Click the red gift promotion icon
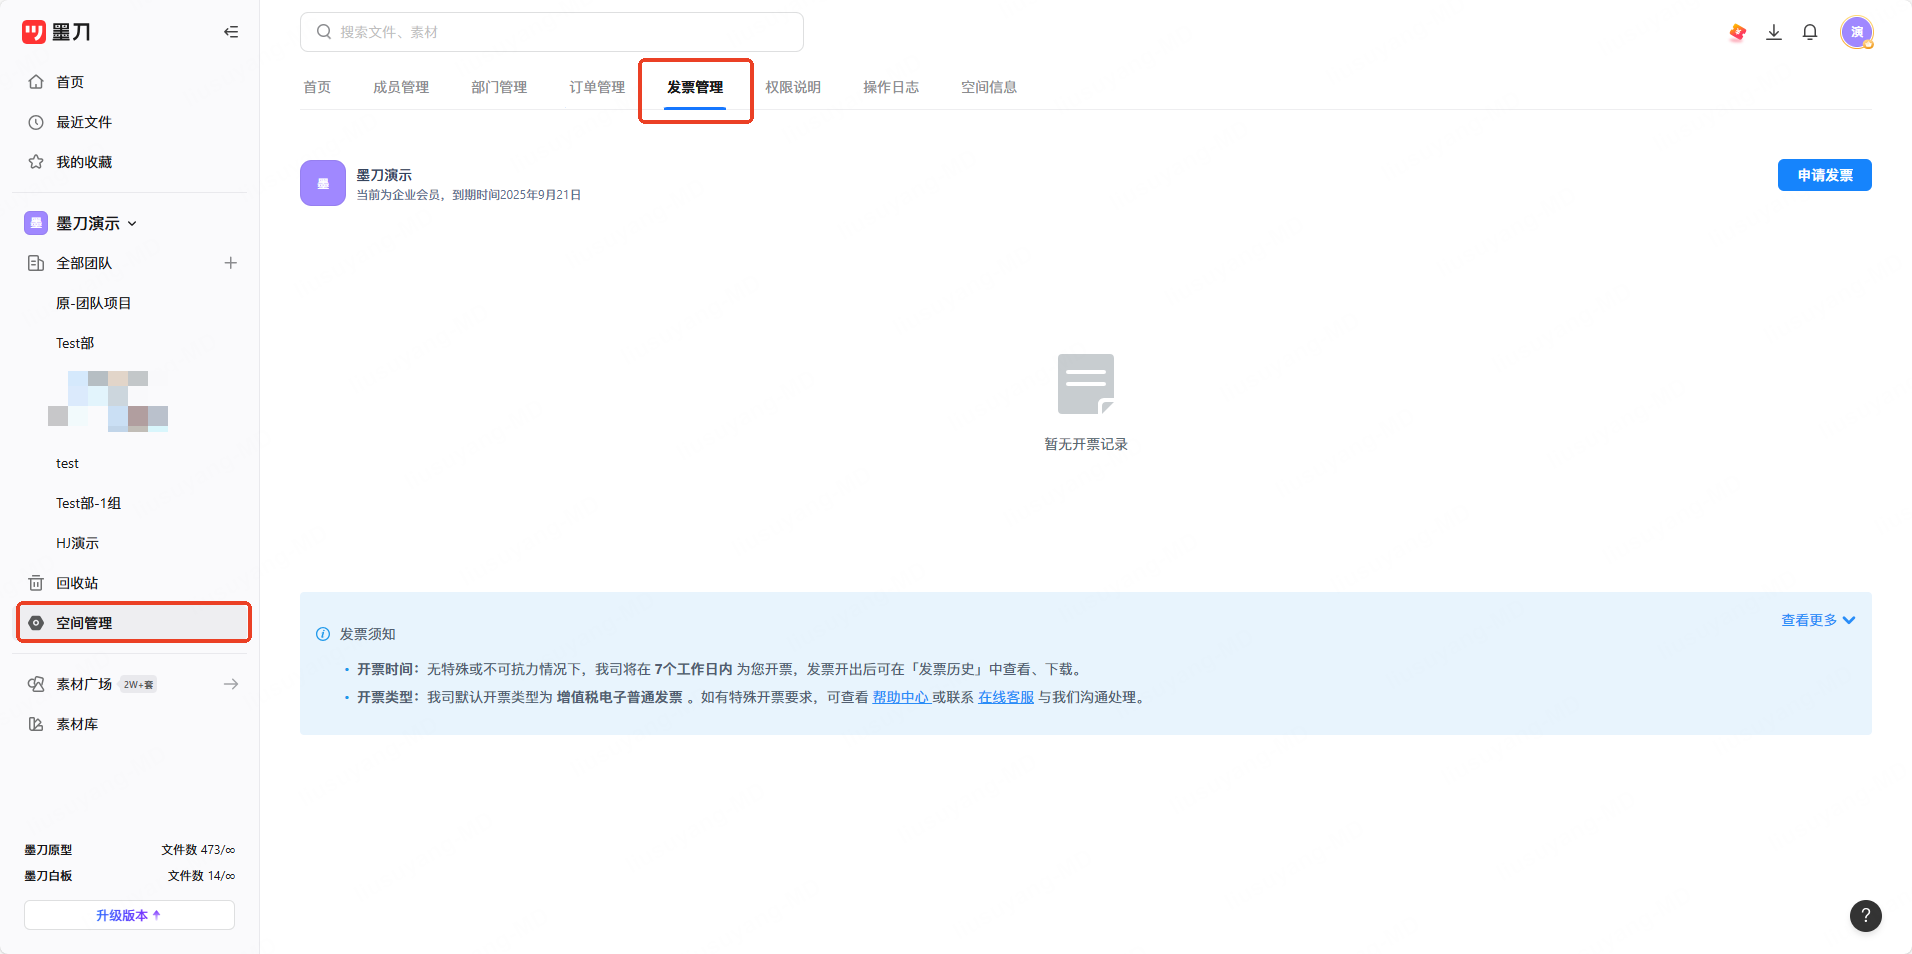 coord(1738,32)
